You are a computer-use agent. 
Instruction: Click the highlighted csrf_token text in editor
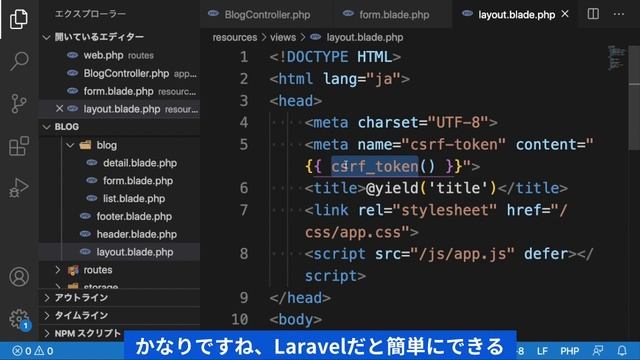click(374, 166)
